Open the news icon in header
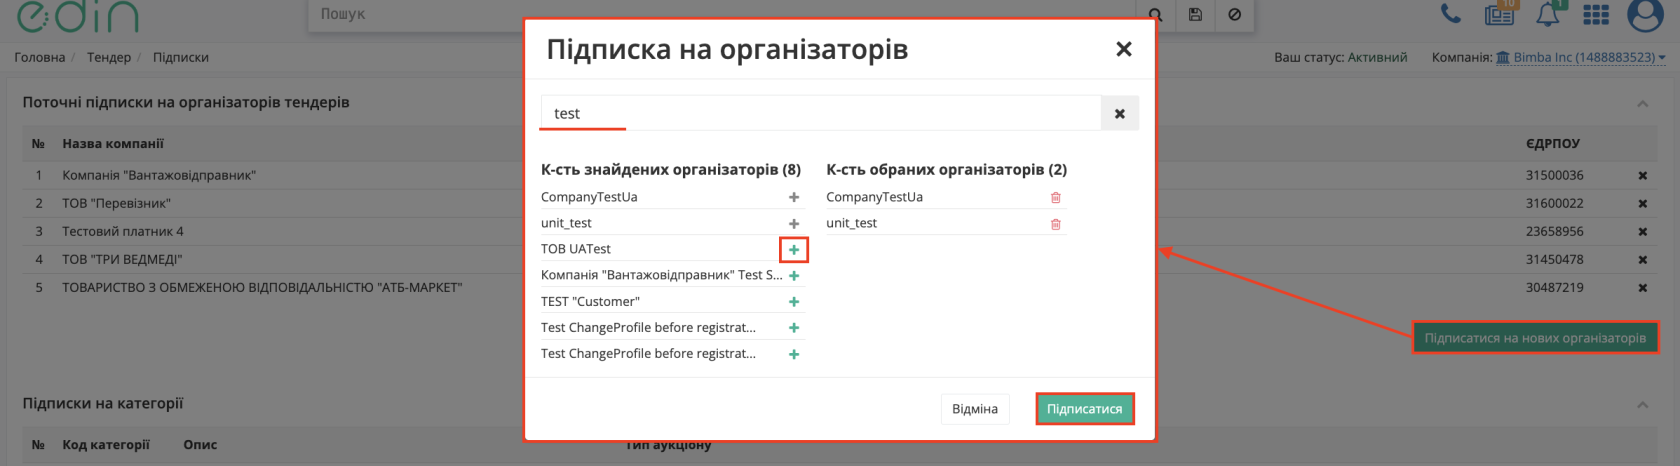This screenshot has width=1680, height=466. pos(1500,14)
